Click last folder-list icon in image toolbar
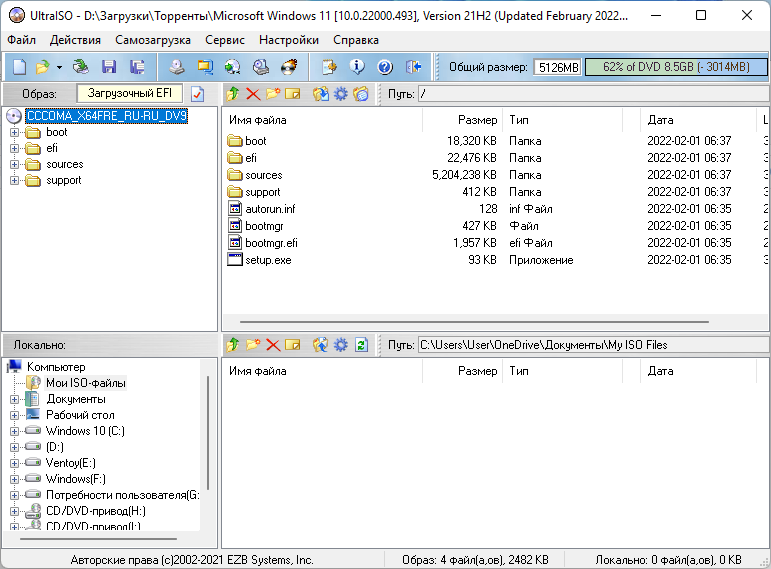Screen dimensions: 771x569 [x=361, y=93]
